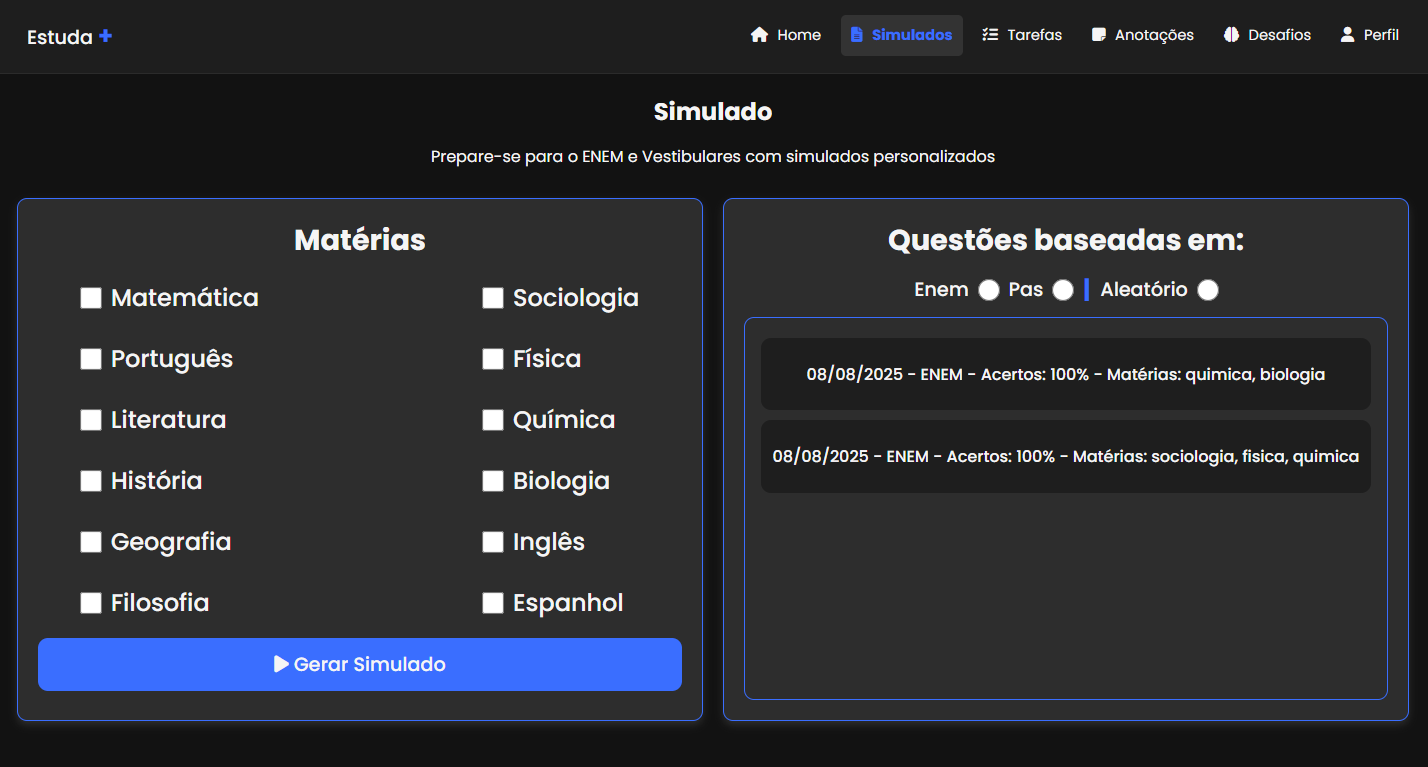
Task: Click the Português label text
Action: tap(172, 359)
